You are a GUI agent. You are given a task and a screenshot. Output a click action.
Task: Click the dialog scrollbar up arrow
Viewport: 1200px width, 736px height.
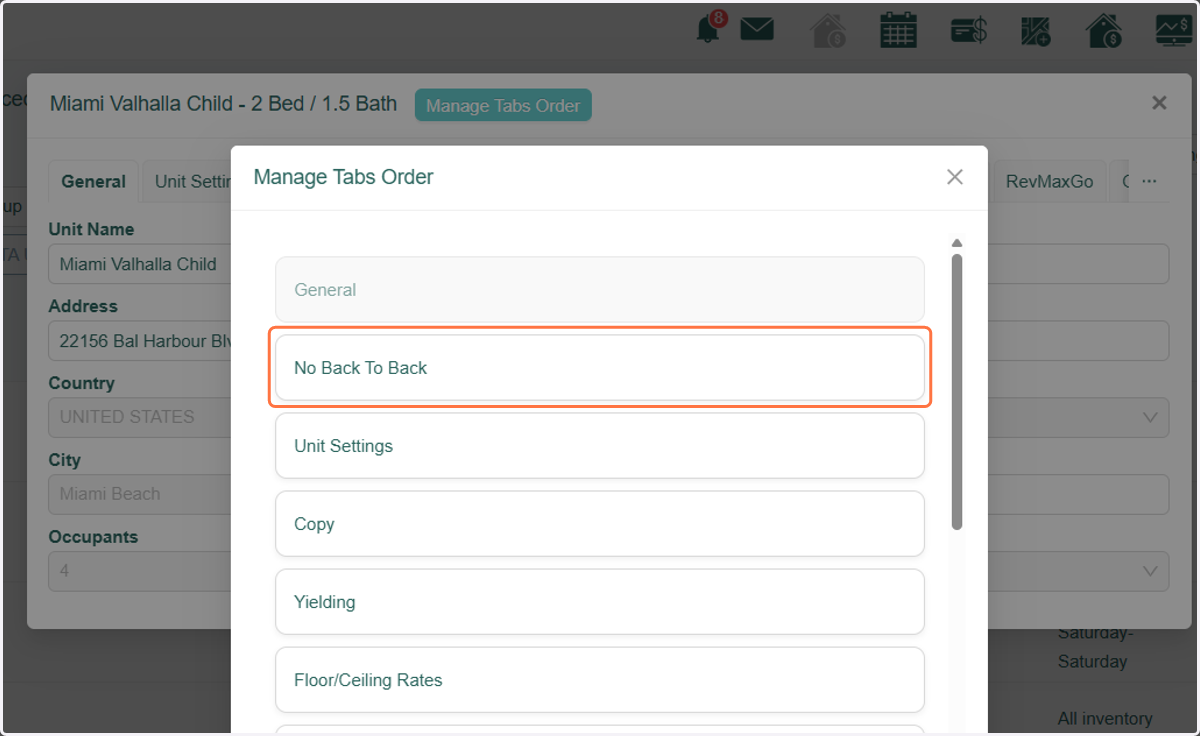(957, 243)
